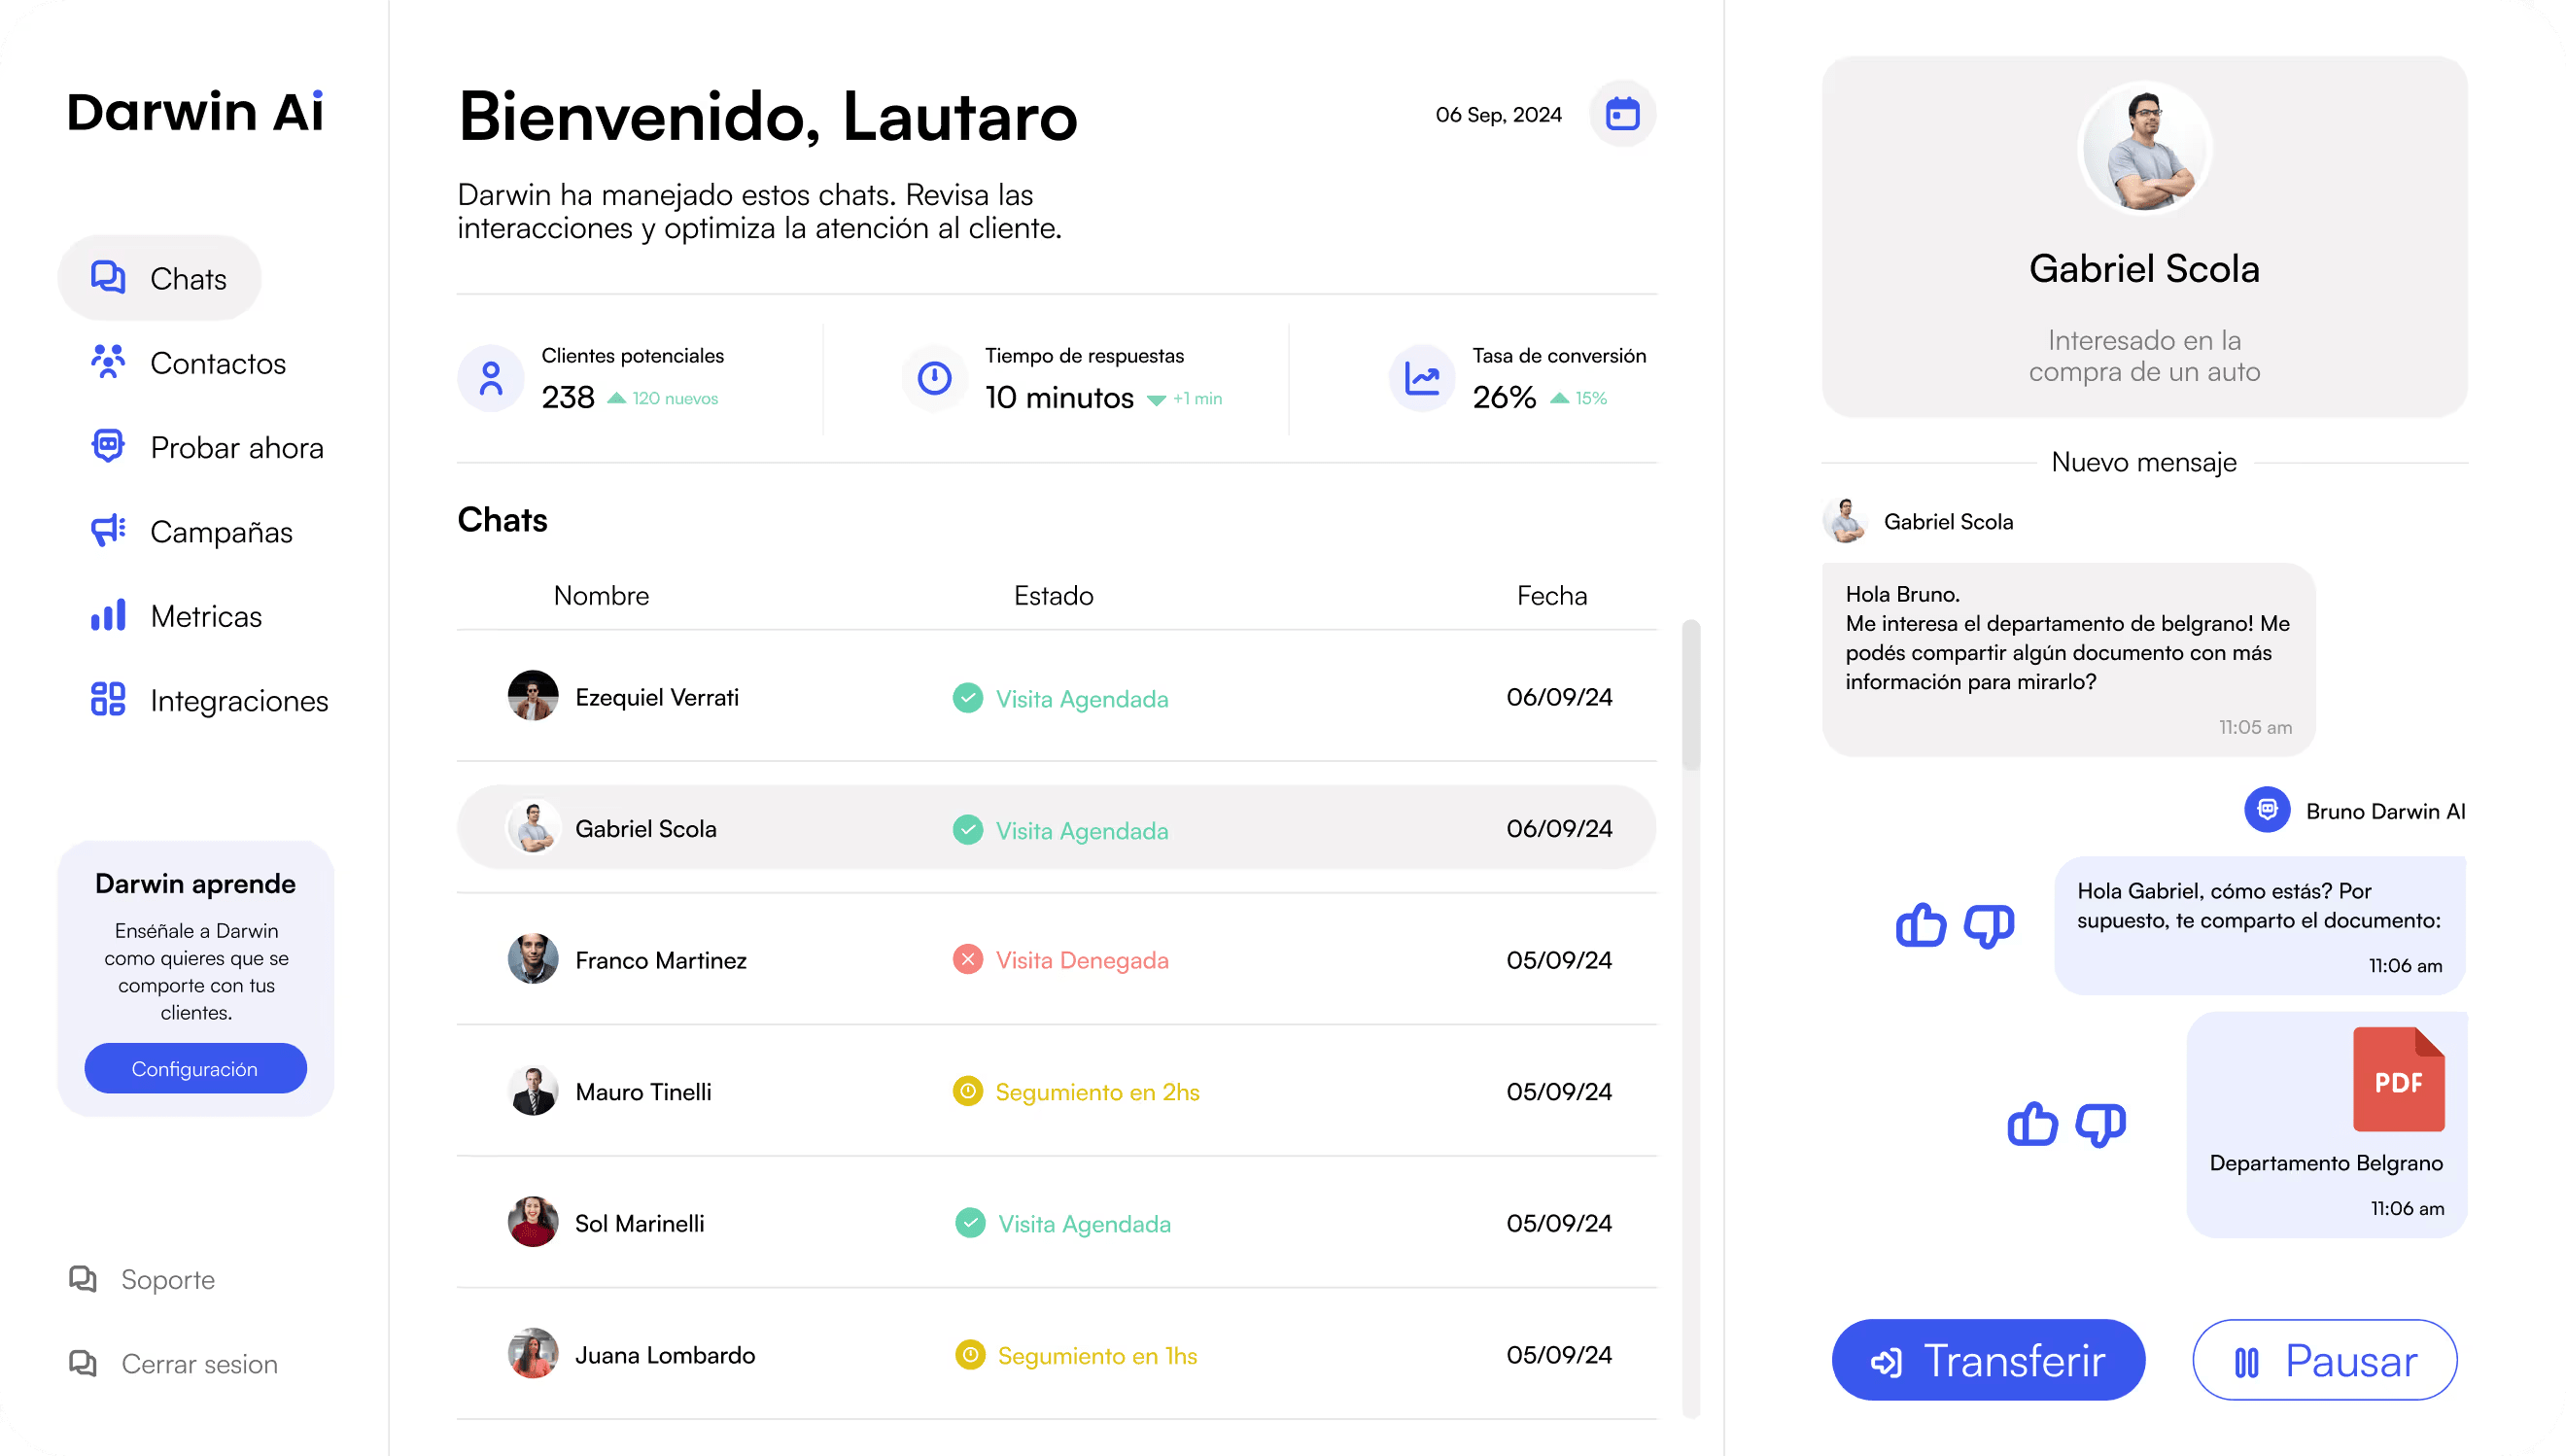
Task: Click the Metricas bar chart icon
Action: pos(108,615)
